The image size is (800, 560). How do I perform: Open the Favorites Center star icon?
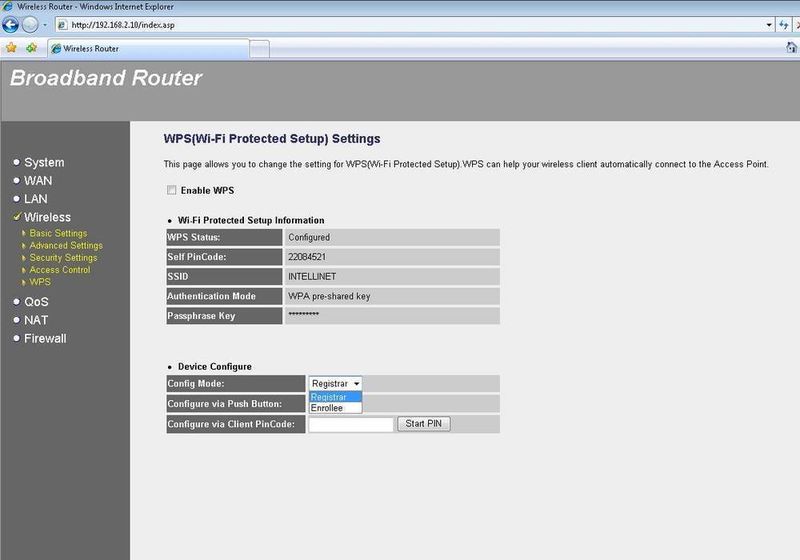(x=11, y=48)
